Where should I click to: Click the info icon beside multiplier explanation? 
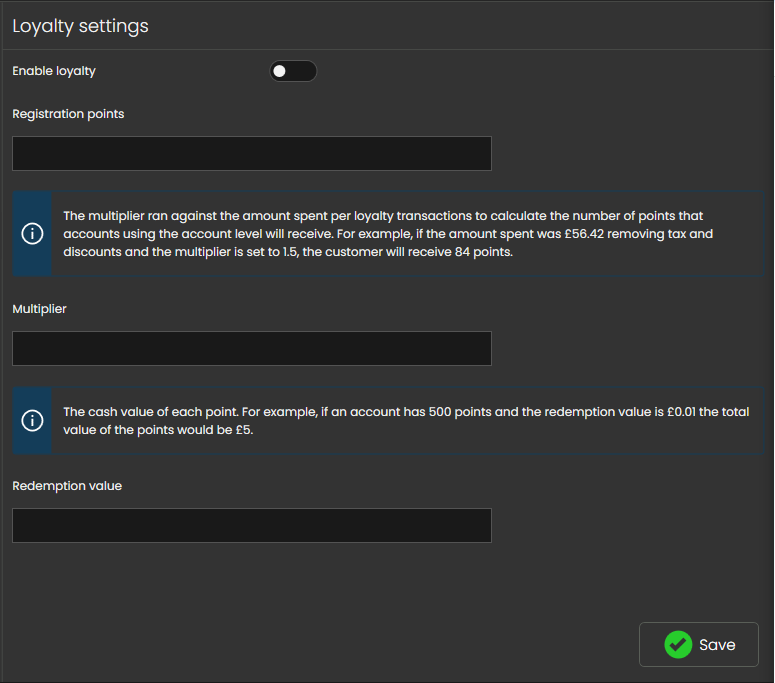(32, 233)
